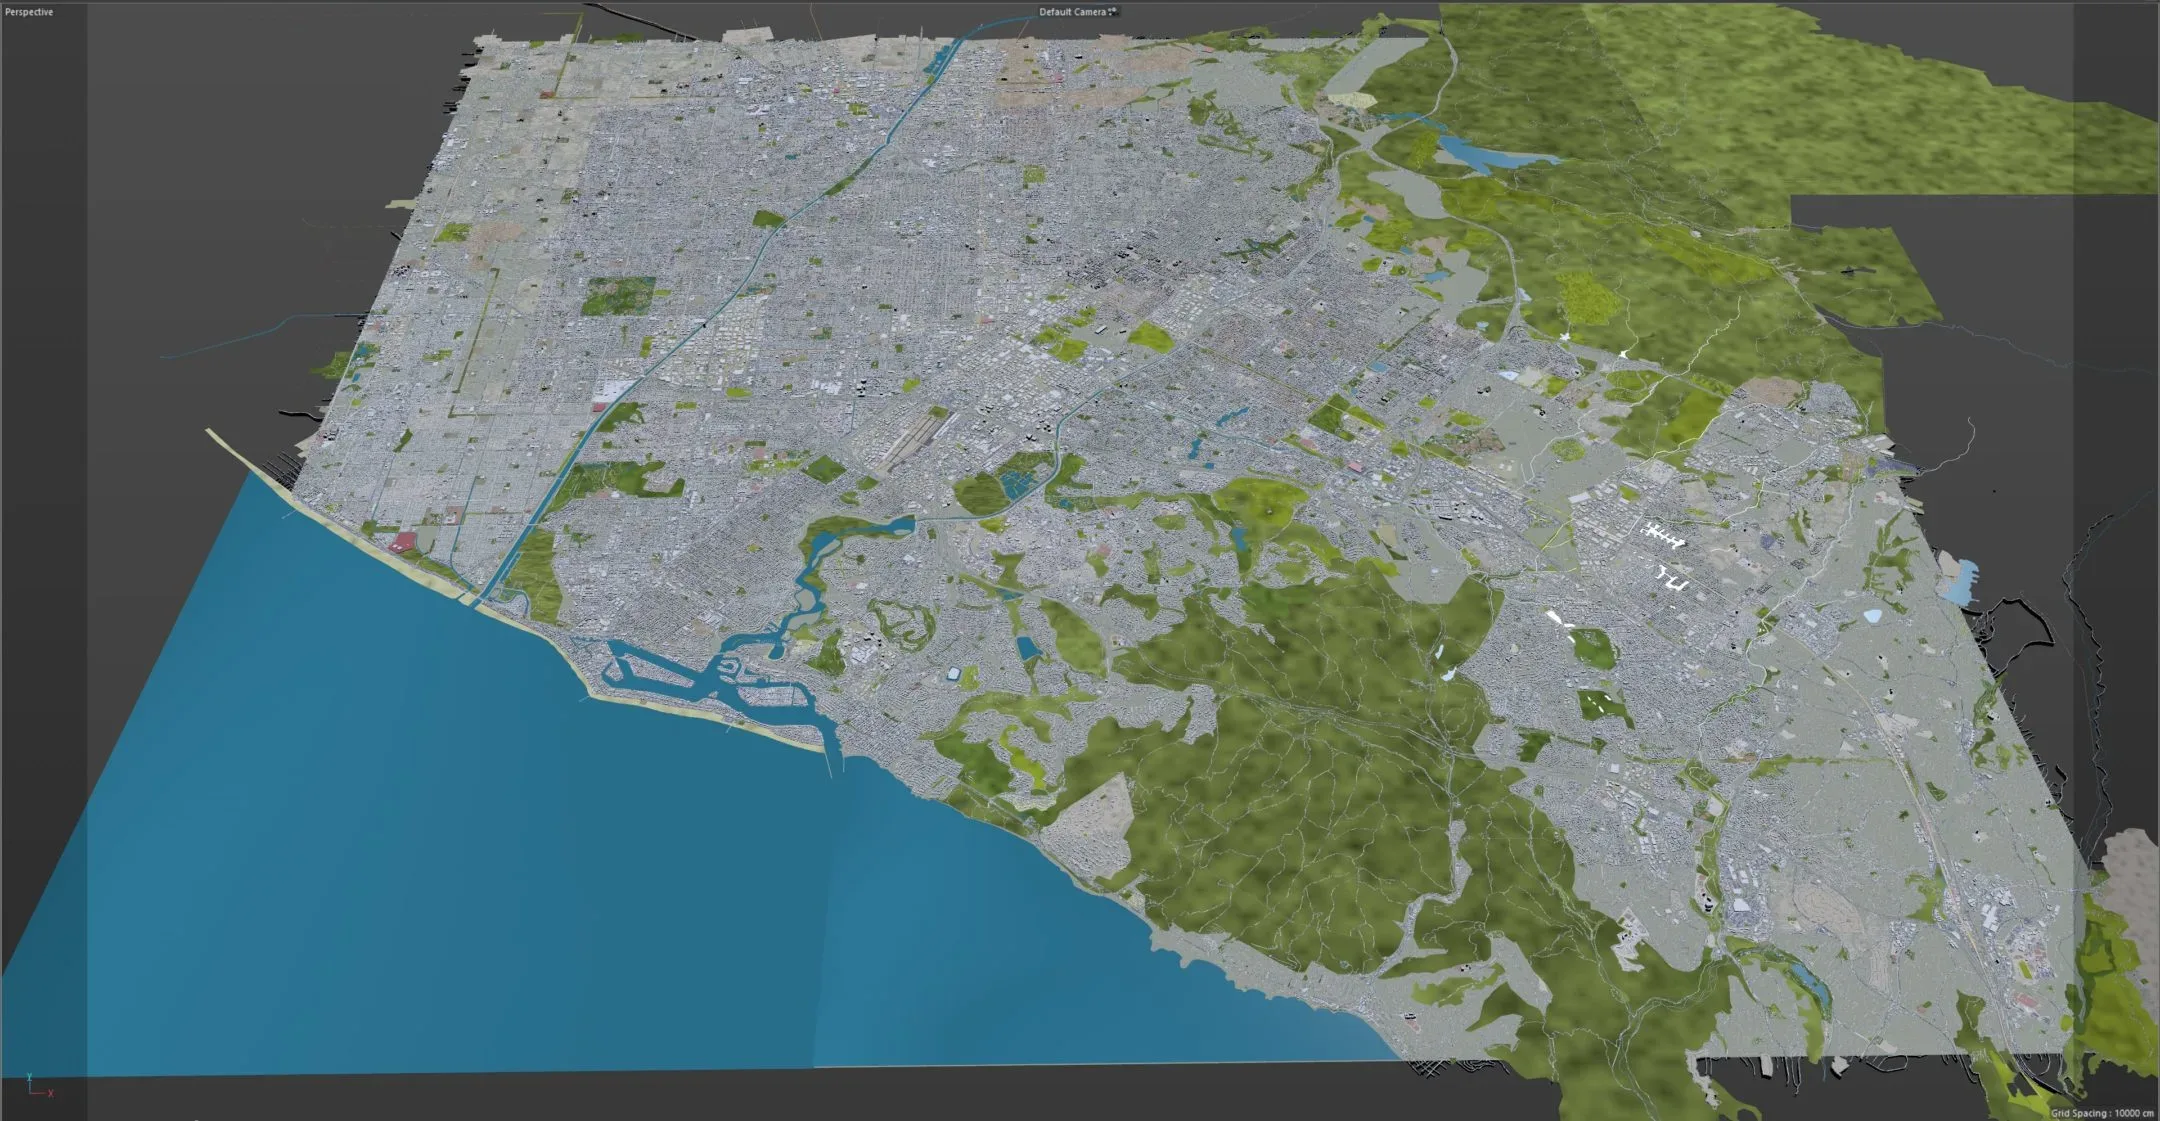Viewport: 2160px width, 1121px height.
Task: Click the red building near the coast
Action: point(400,540)
